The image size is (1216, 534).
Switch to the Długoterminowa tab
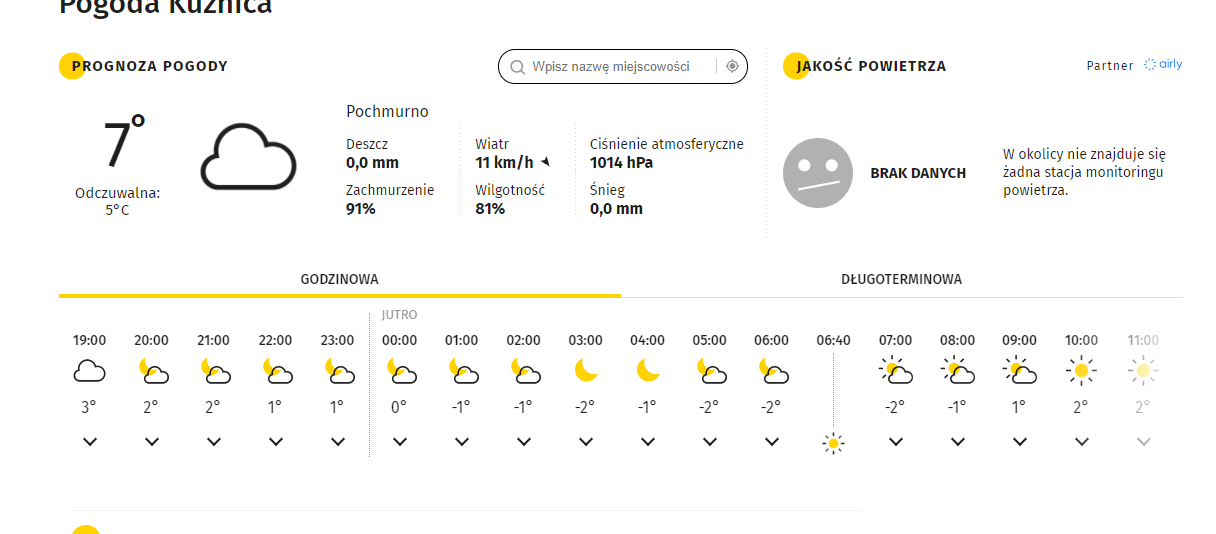coord(901,280)
